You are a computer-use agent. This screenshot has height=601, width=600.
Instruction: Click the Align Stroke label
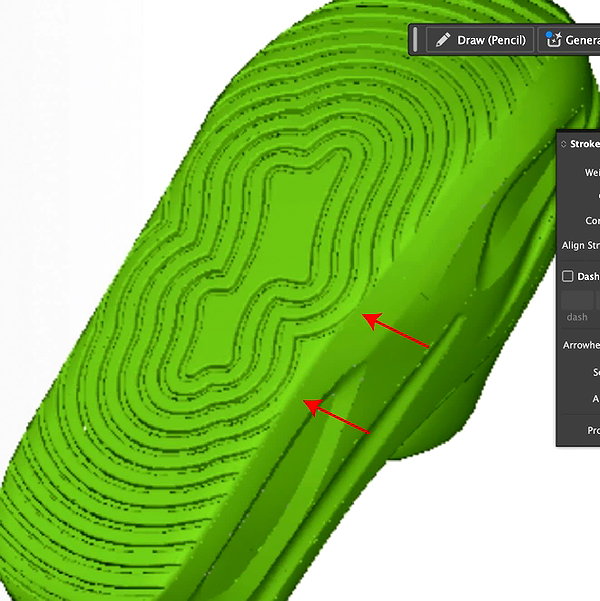click(x=581, y=245)
